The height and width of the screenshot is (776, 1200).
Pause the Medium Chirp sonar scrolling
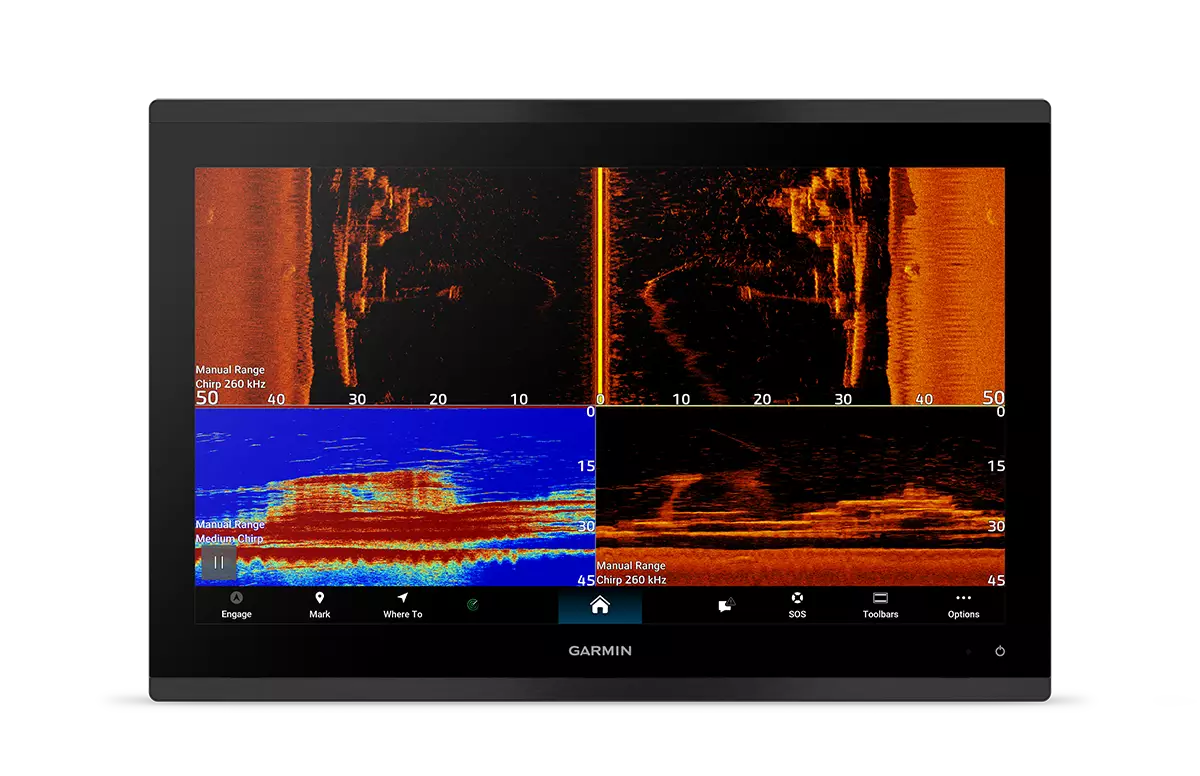(x=219, y=562)
